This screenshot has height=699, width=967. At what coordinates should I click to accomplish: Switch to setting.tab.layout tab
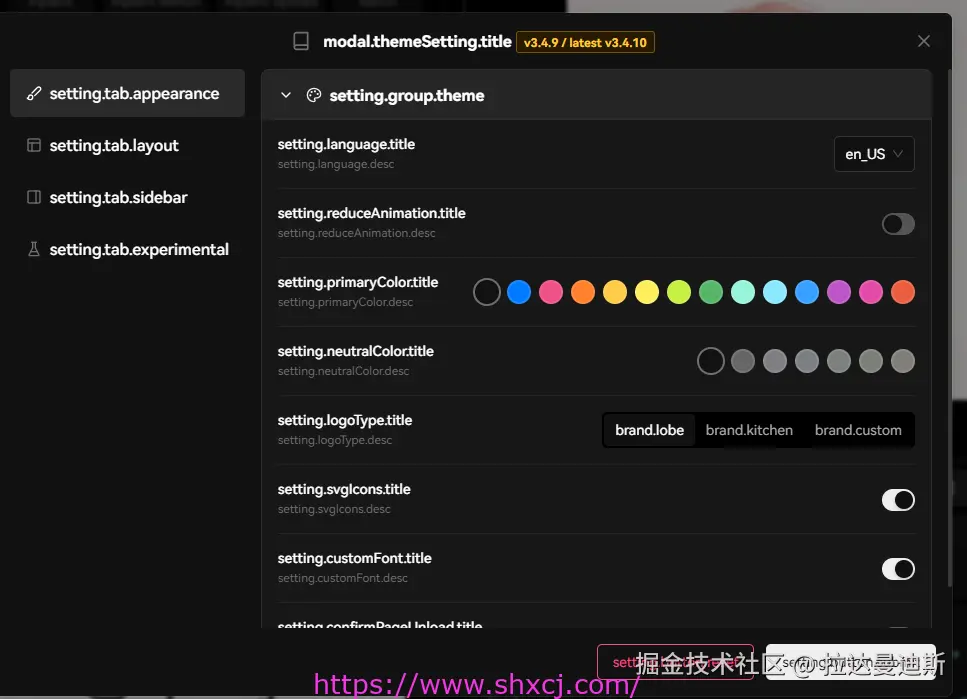(x=128, y=145)
